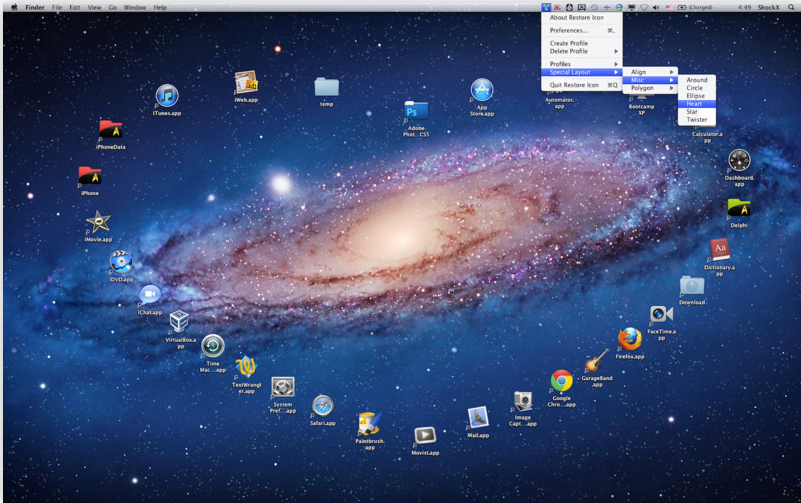
Task: Choose the Twister layout
Action: click(x=697, y=119)
